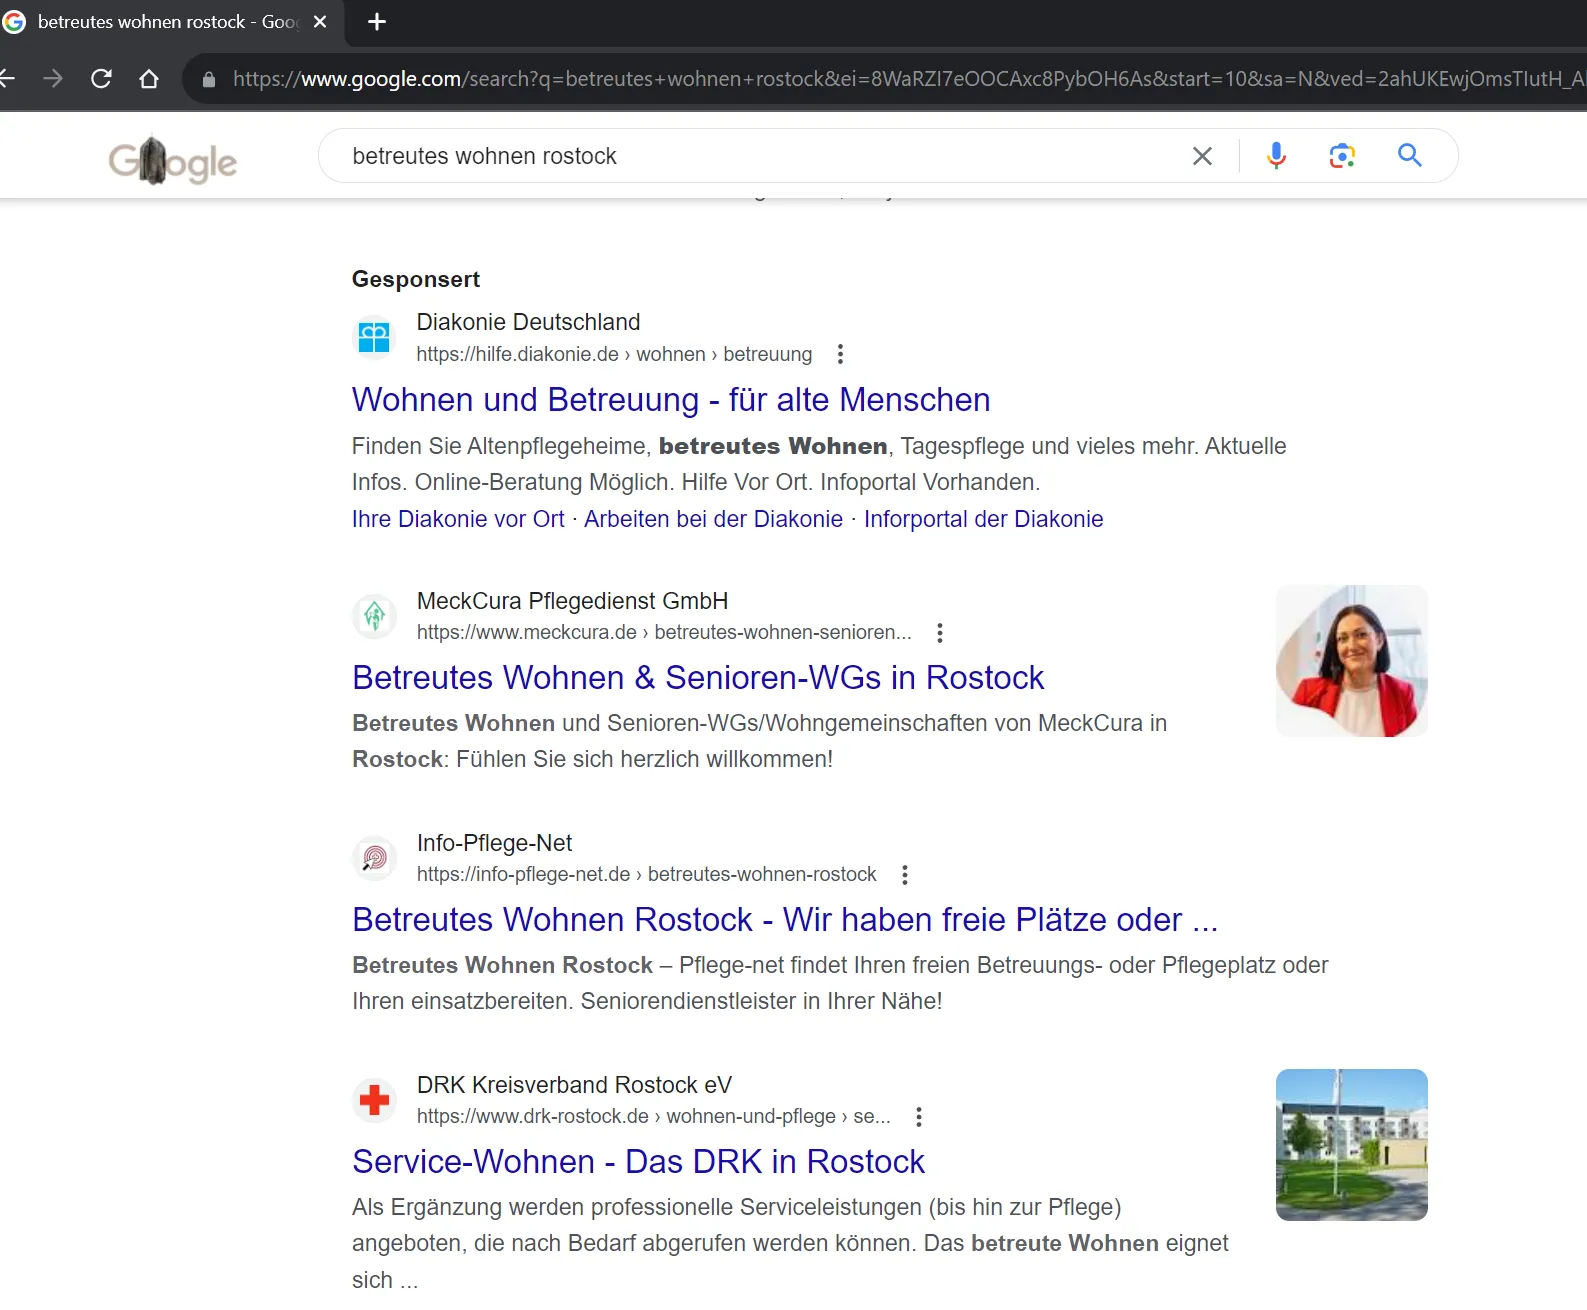Screen dimensions: 1587x1310
Task: Click MeckCura Pflegedienst favicon
Action: click(374, 616)
